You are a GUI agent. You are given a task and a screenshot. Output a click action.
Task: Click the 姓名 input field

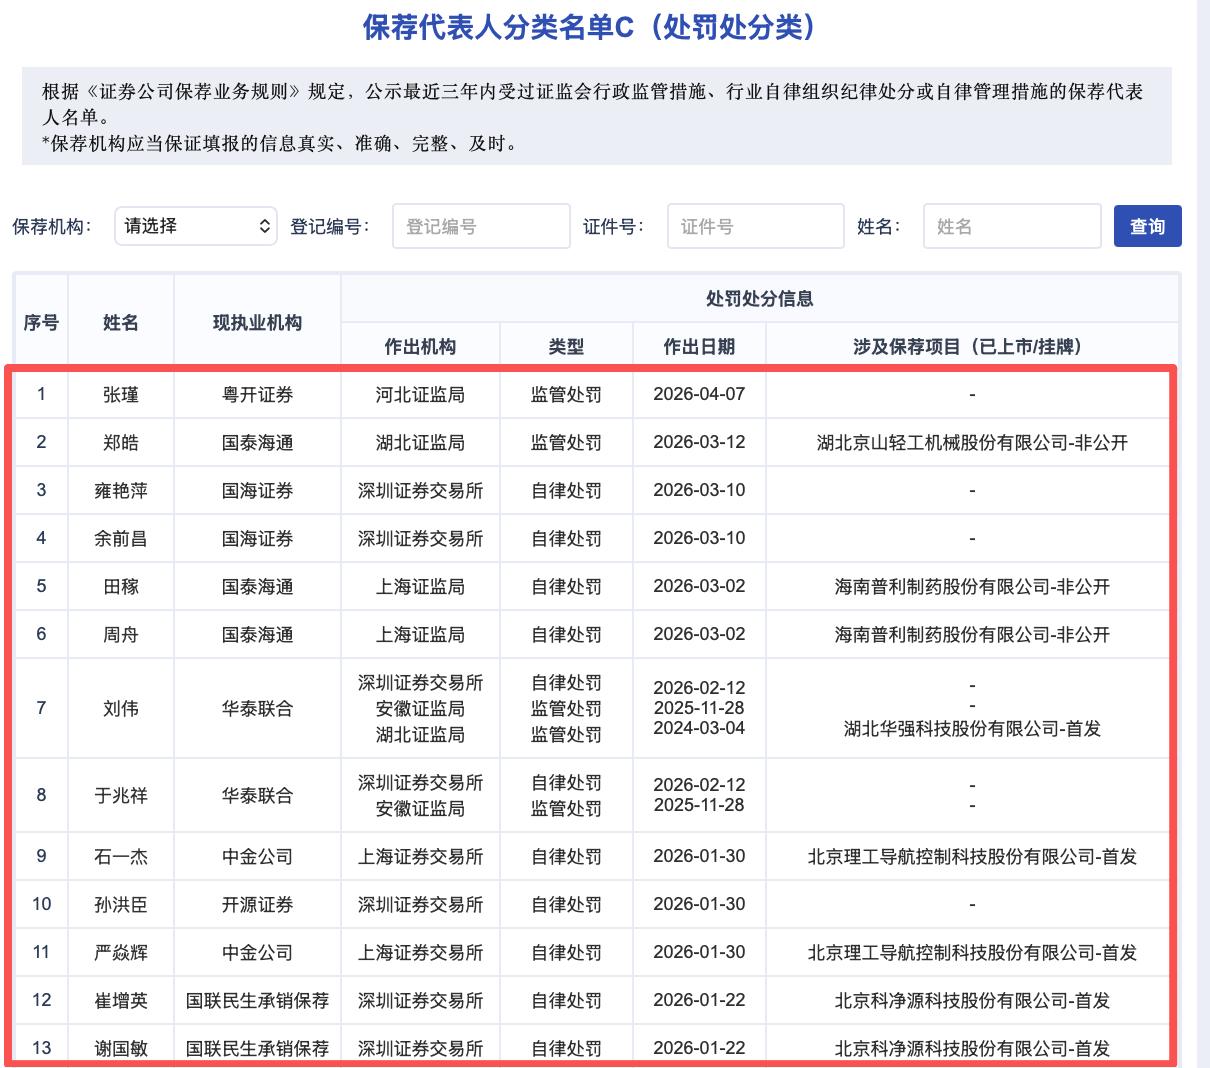pos(1011,226)
